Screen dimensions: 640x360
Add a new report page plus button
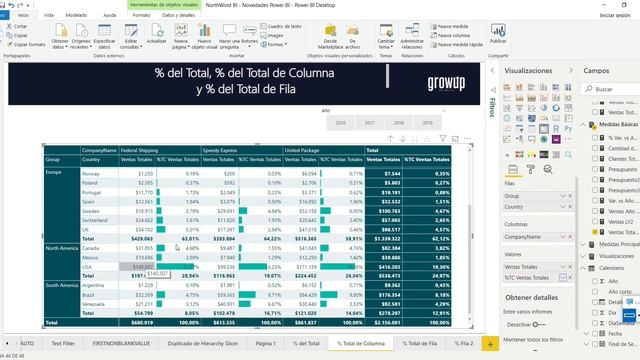pyautogui.click(x=490, y=344)
